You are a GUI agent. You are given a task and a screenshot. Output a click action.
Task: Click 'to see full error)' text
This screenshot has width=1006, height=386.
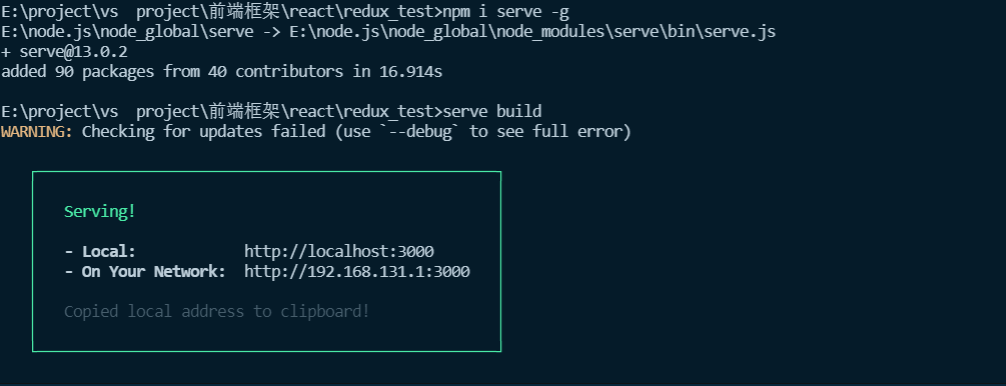point(550,131)
